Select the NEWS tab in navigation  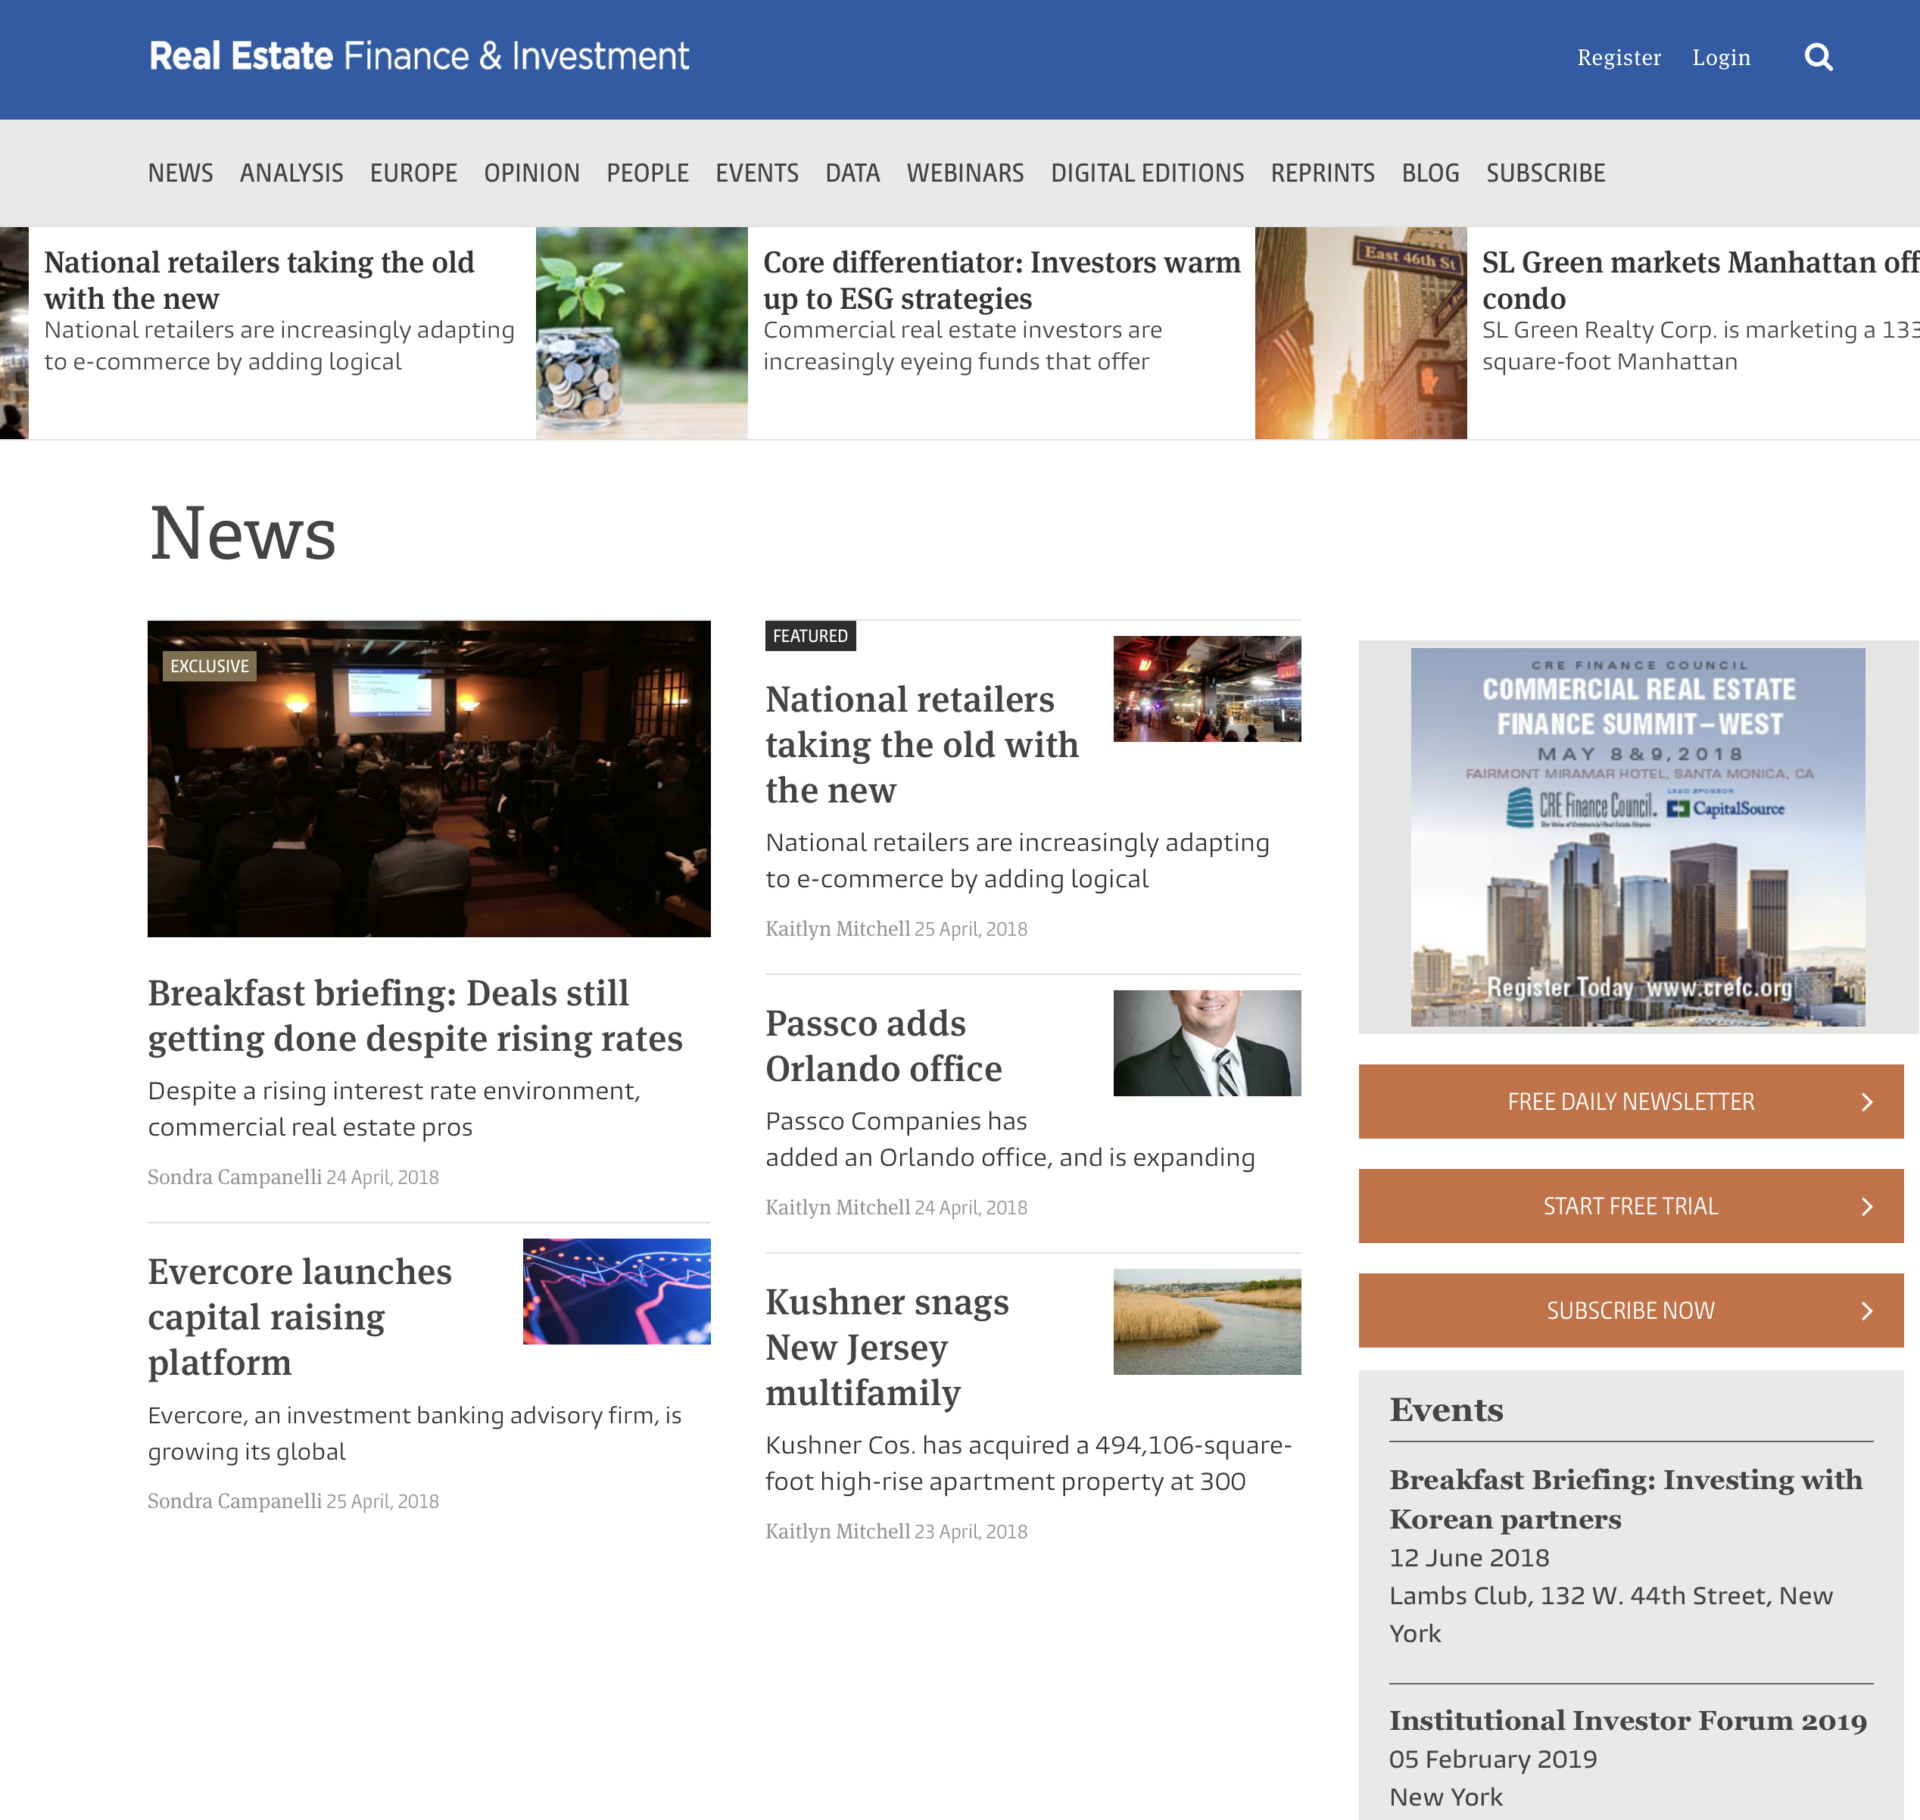click(x=181, y=171)
